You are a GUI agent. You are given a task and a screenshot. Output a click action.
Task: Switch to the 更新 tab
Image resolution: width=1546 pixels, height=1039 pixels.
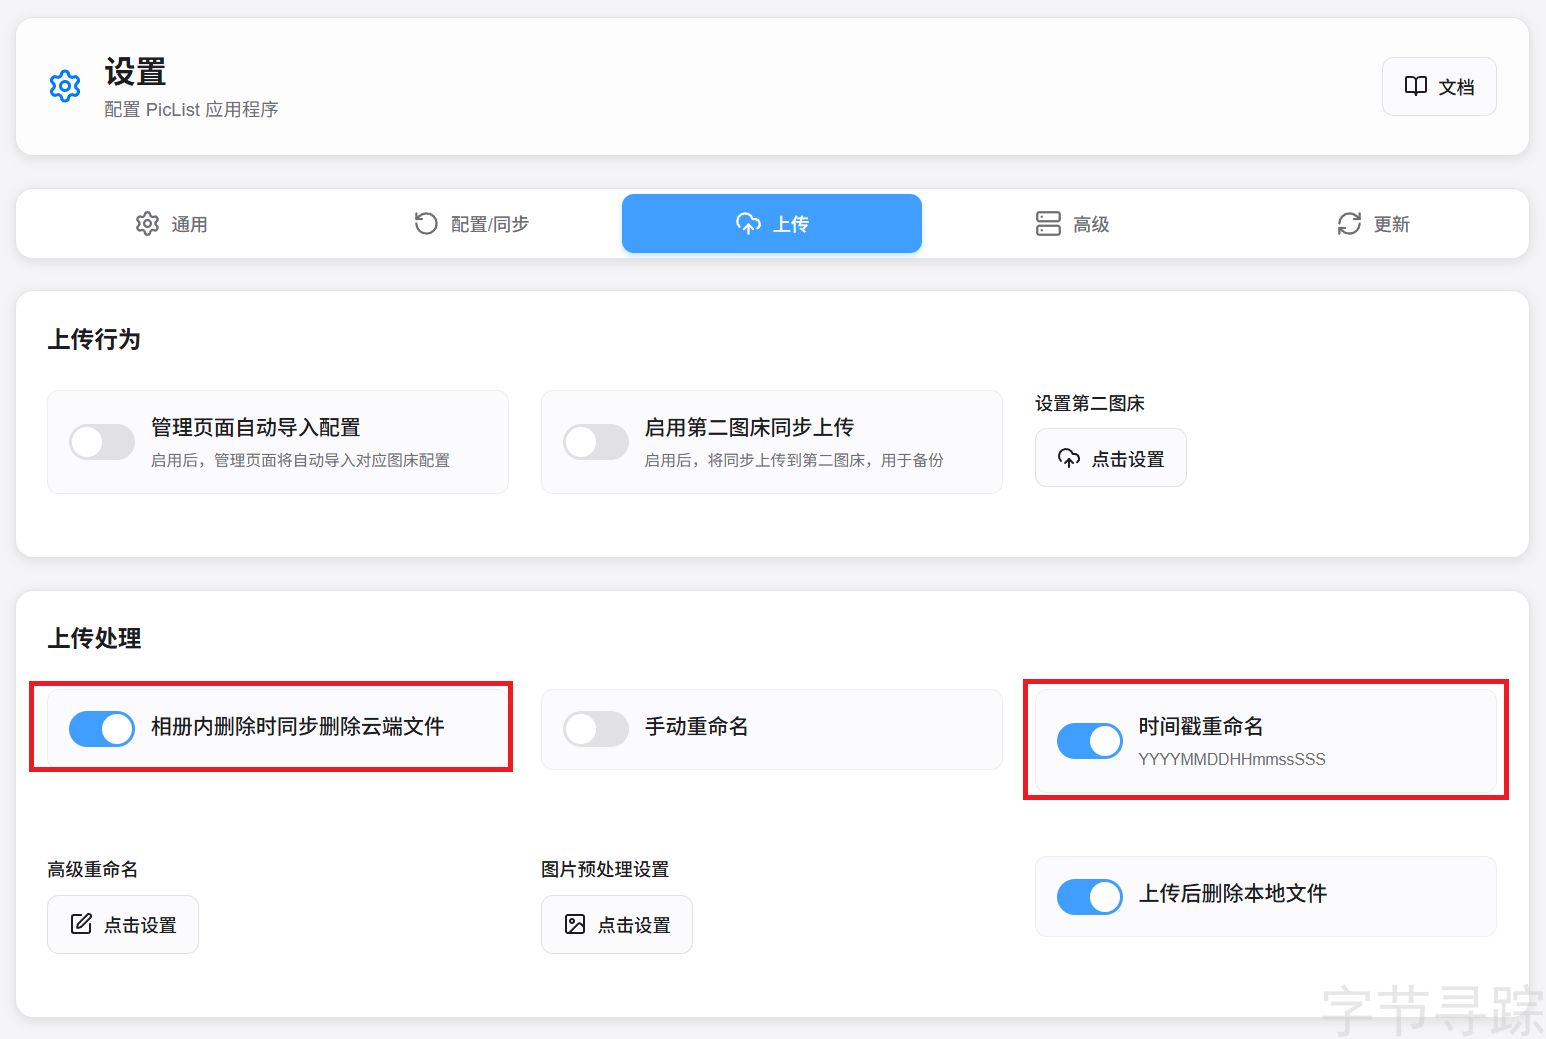click(1373, 224)
